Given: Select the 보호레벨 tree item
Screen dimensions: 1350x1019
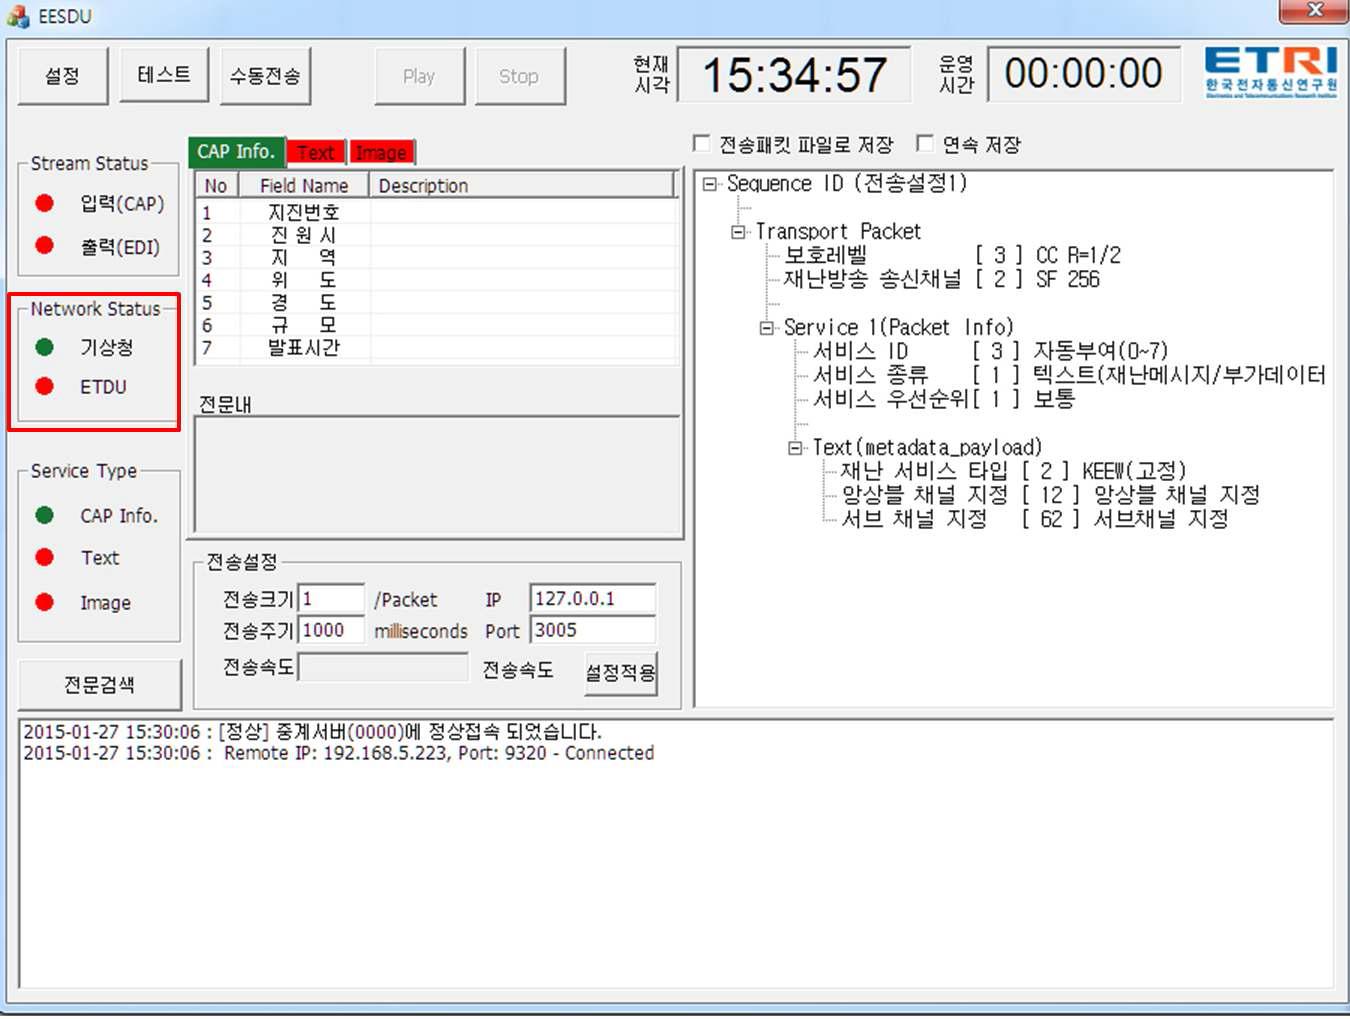Looking at the screenshot, I should 952,256.
